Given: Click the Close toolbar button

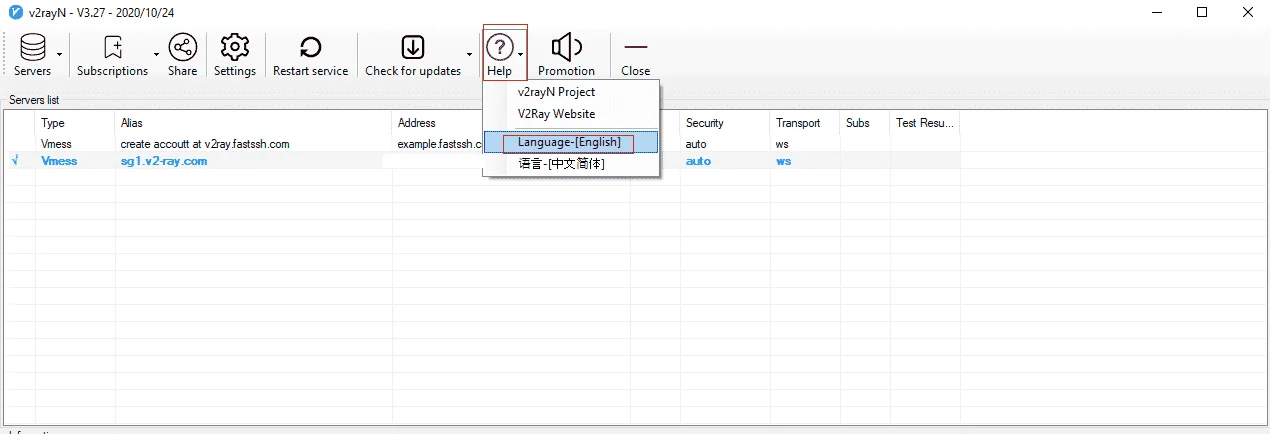Looking at the screenshot, I should 635,54.
